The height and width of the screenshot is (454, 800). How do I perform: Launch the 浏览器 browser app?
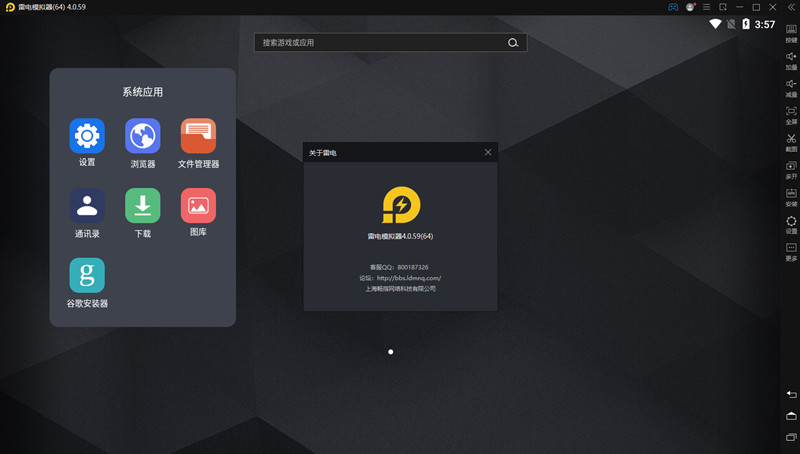(142, 136)
